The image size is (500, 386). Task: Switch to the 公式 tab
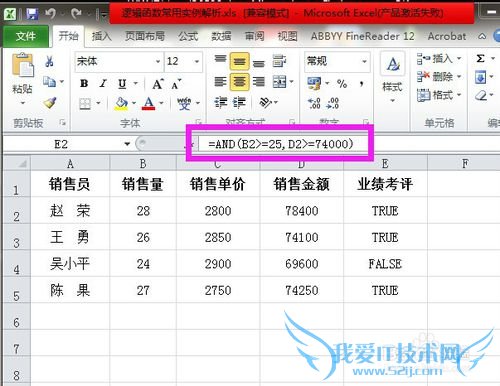188,36
